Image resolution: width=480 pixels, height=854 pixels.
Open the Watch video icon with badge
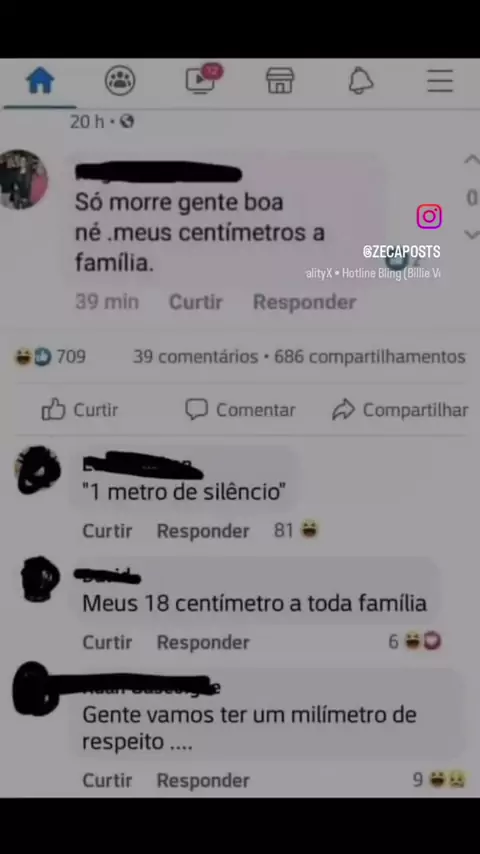click(203, 79)
